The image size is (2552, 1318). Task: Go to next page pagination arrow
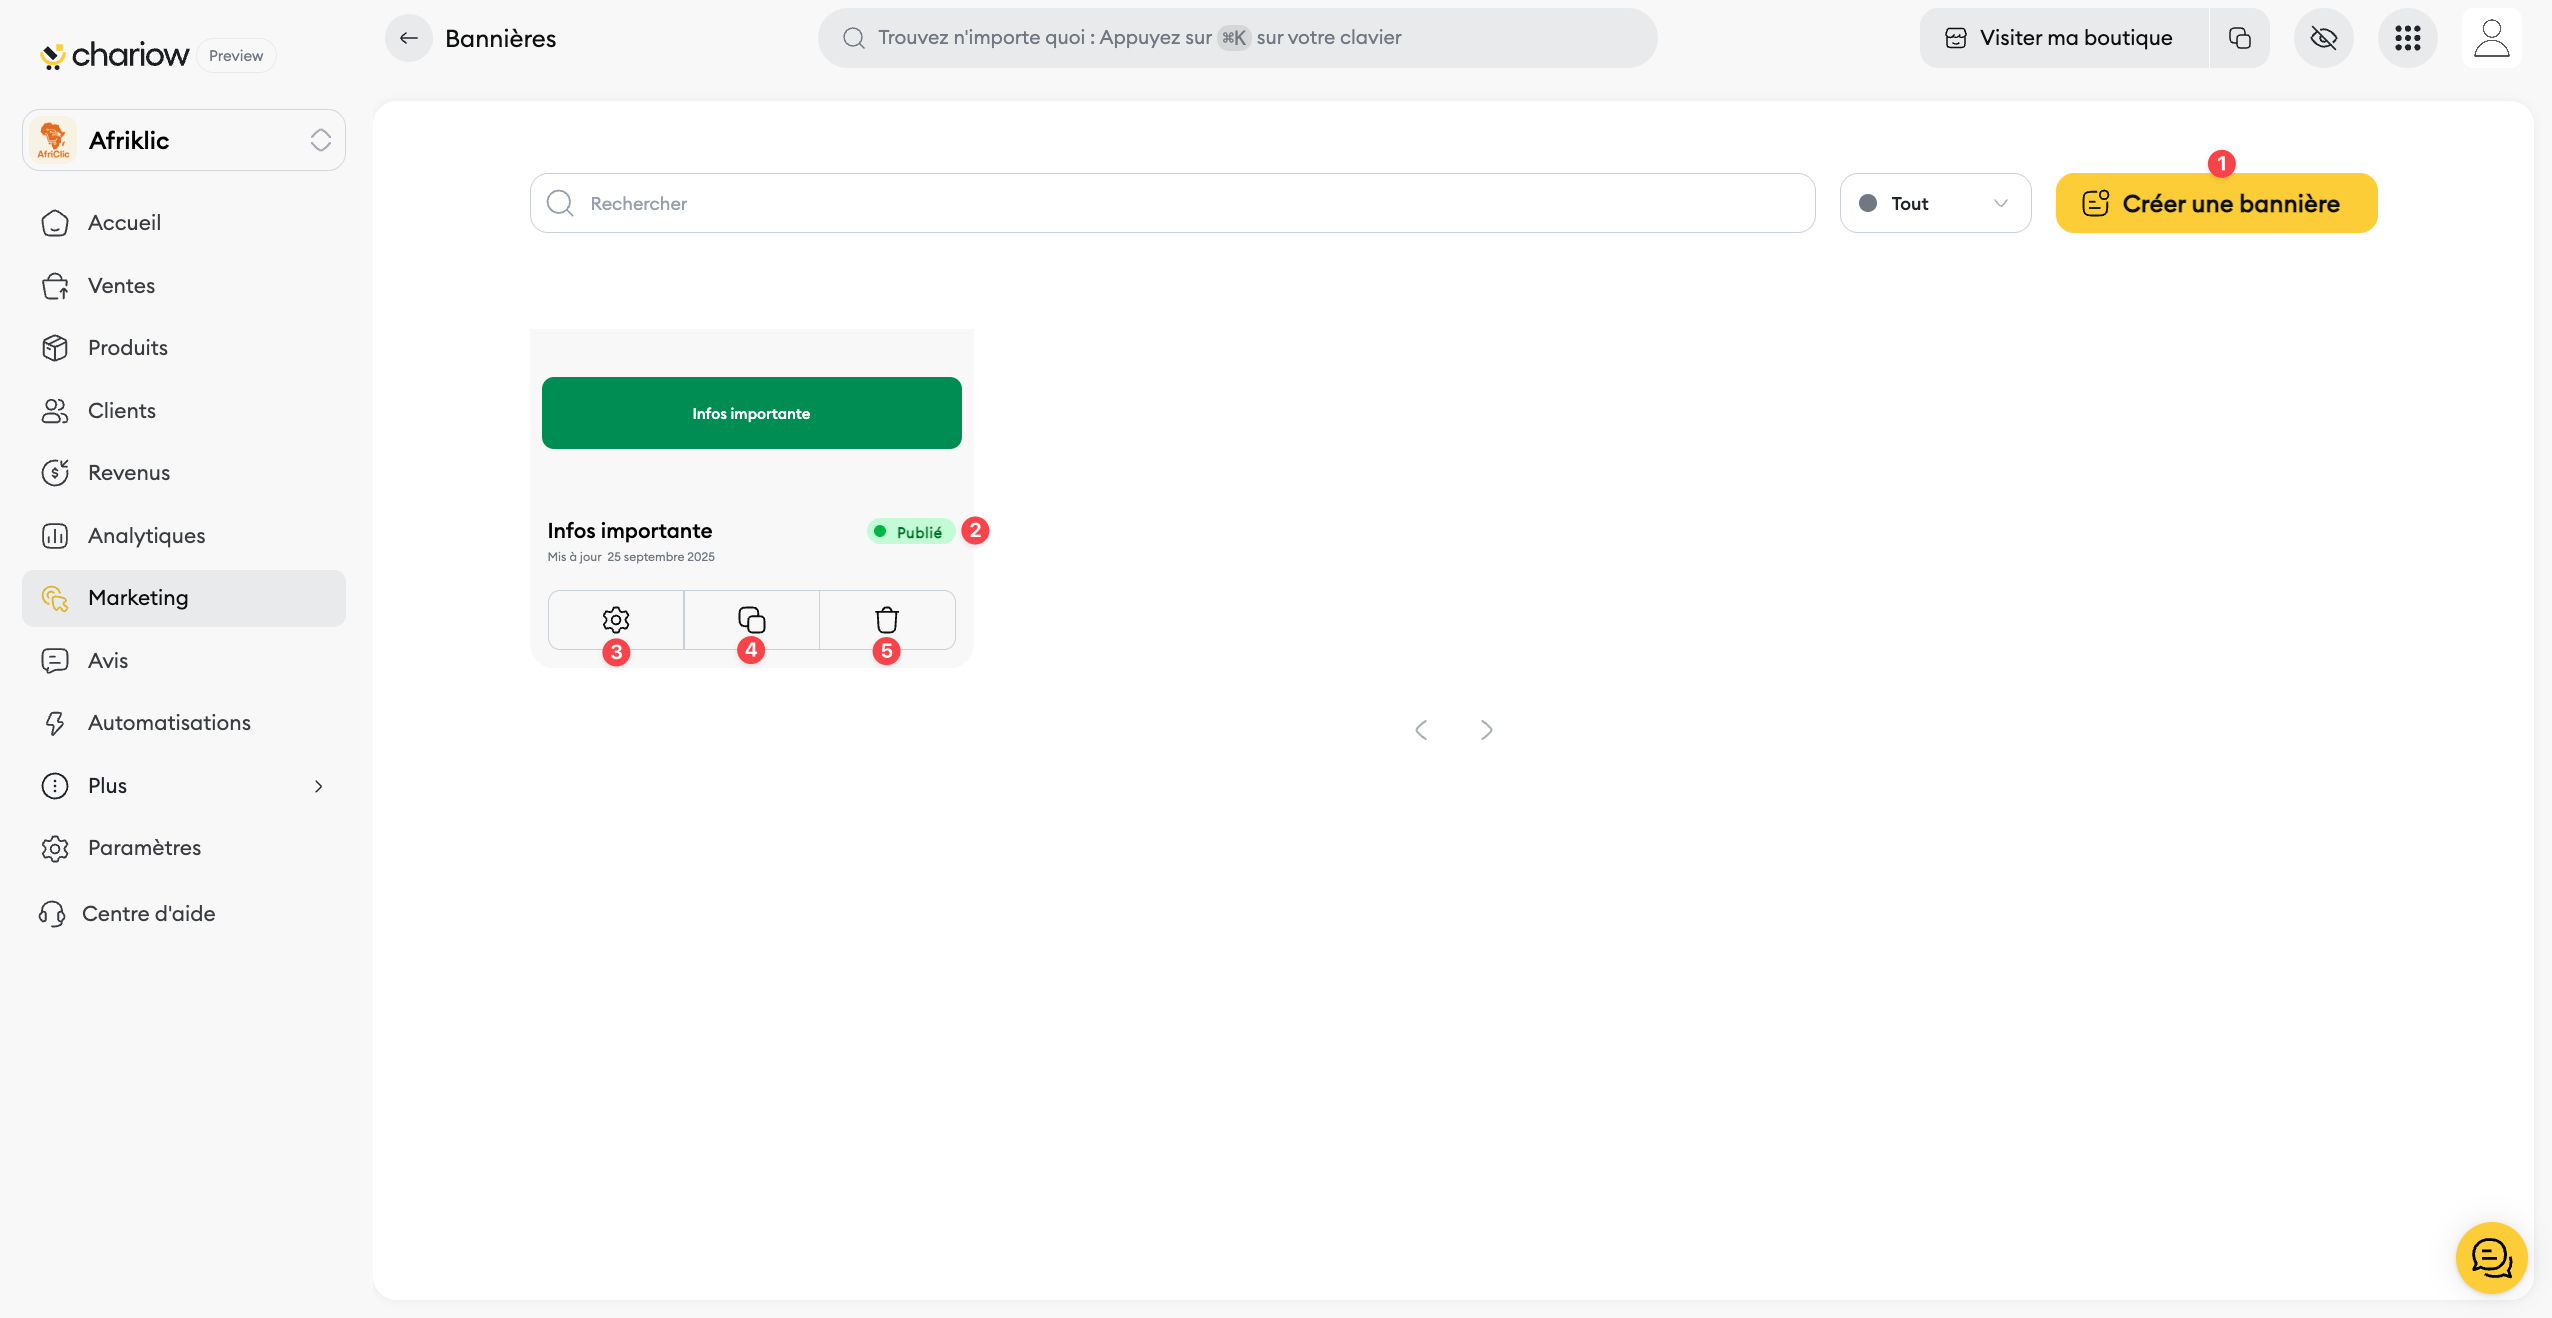(x=1486, y=730)
